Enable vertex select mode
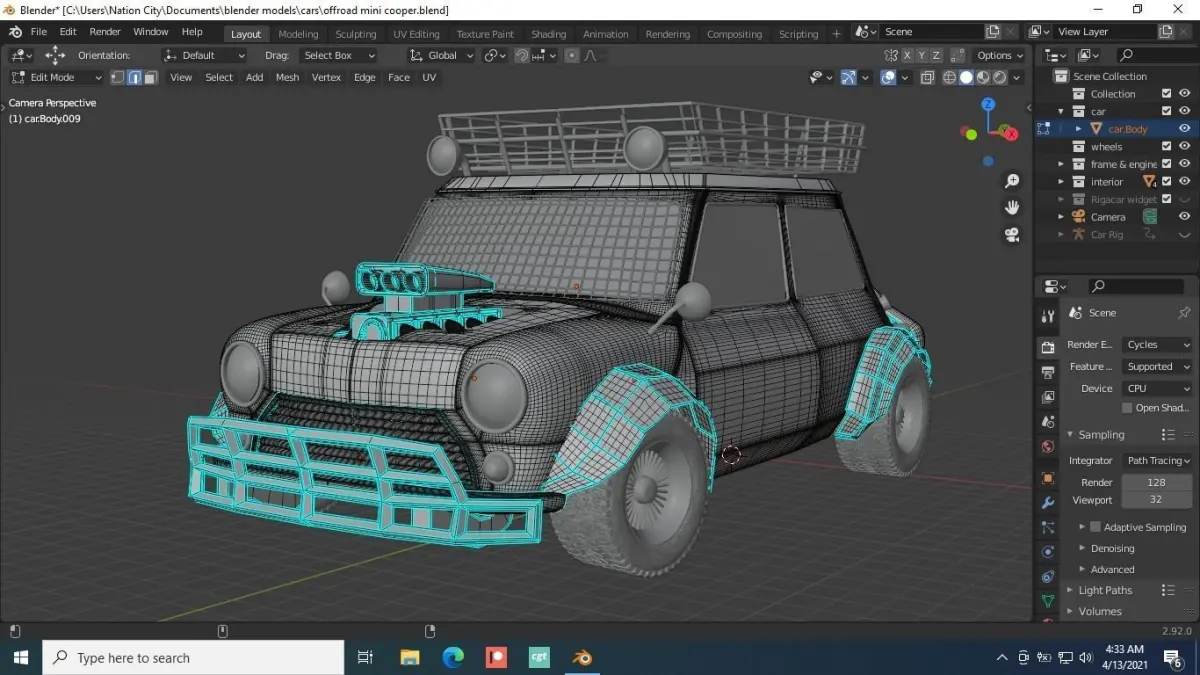The width and height of the screenshot is (1200, 675). (117, 77)
